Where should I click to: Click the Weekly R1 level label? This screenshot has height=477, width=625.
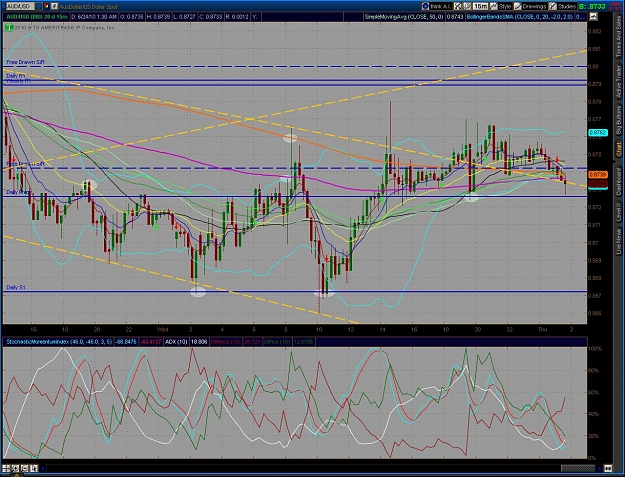point(18,81)
